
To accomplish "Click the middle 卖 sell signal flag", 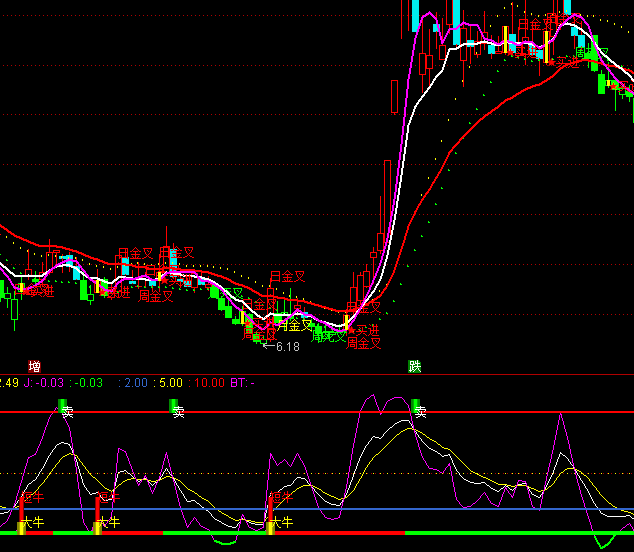I will point(176,409).
